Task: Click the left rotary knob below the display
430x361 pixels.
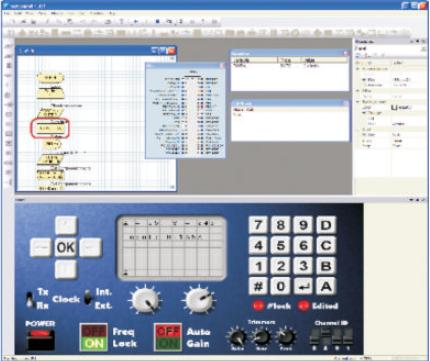Action: point(144,300)
